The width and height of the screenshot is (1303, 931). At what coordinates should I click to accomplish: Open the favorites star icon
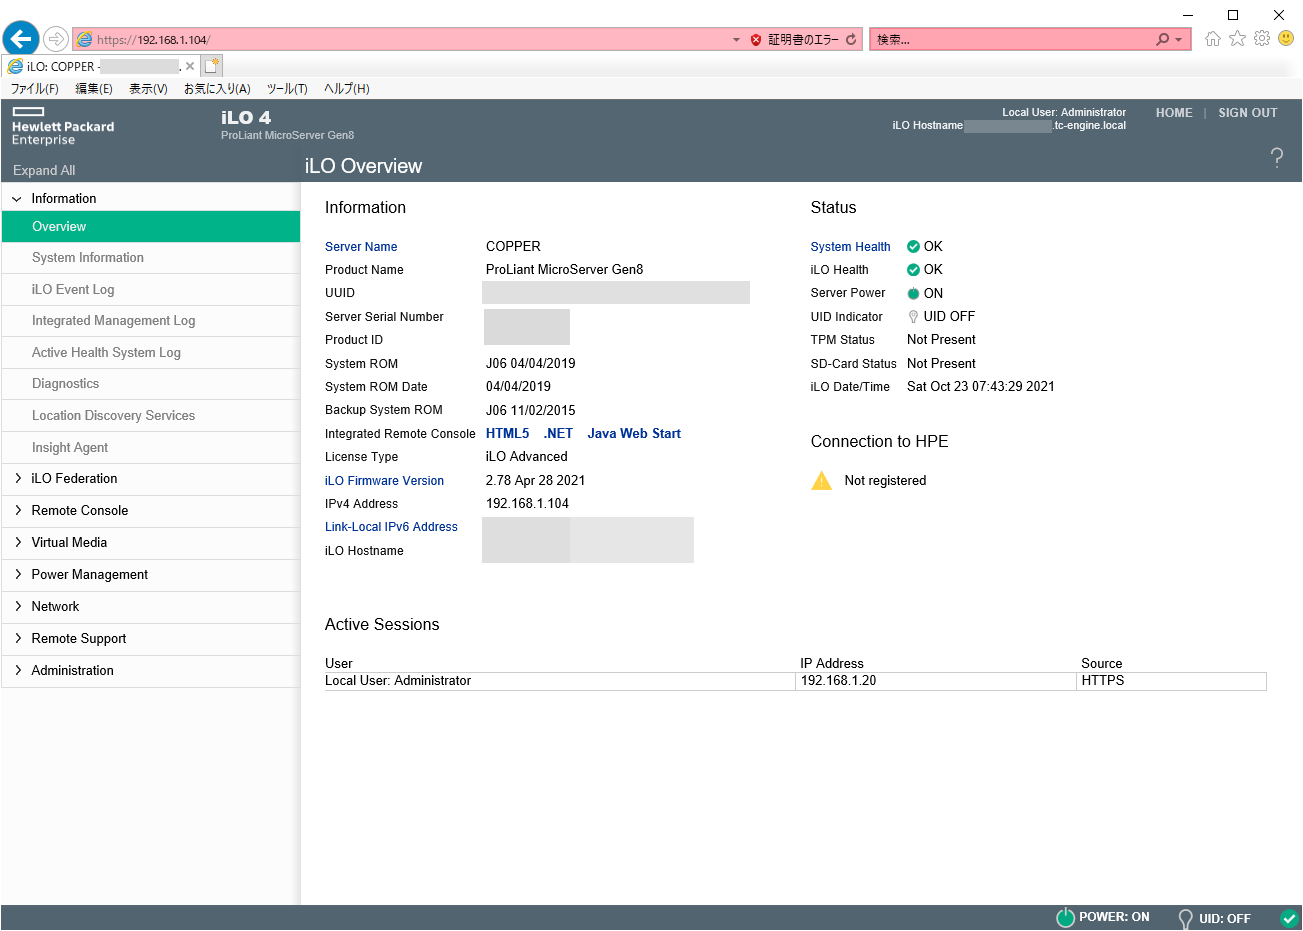pyautogui.click(x=1237, y=39)
